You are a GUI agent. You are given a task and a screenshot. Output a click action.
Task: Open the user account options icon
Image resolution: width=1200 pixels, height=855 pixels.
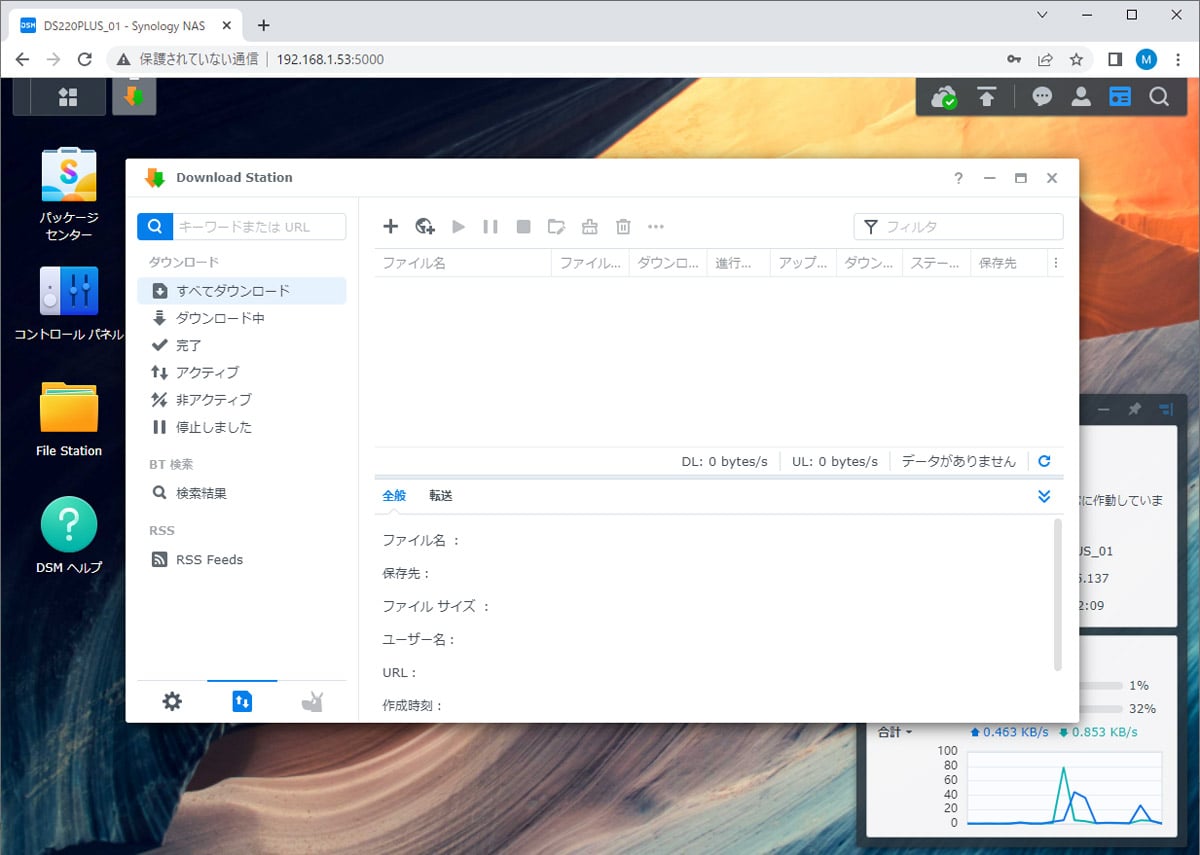[1081, 97]
